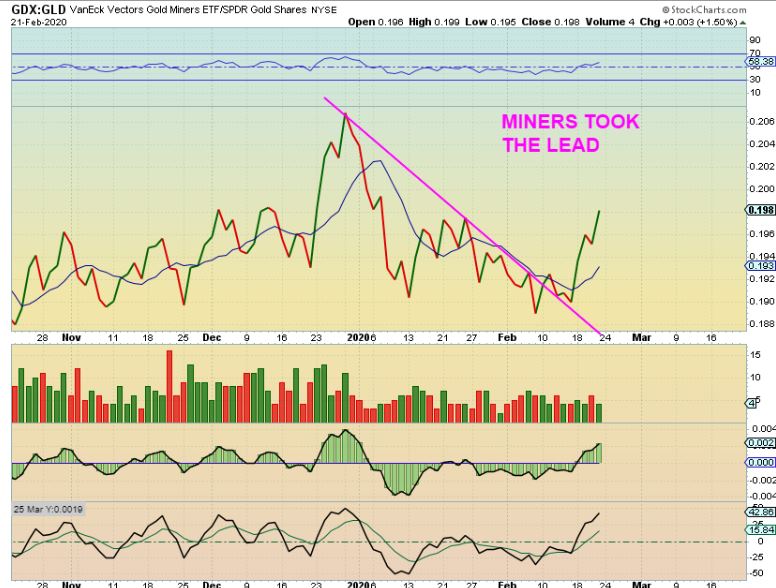Click the Feb label on main chart date axis

[x=507, y=338]
